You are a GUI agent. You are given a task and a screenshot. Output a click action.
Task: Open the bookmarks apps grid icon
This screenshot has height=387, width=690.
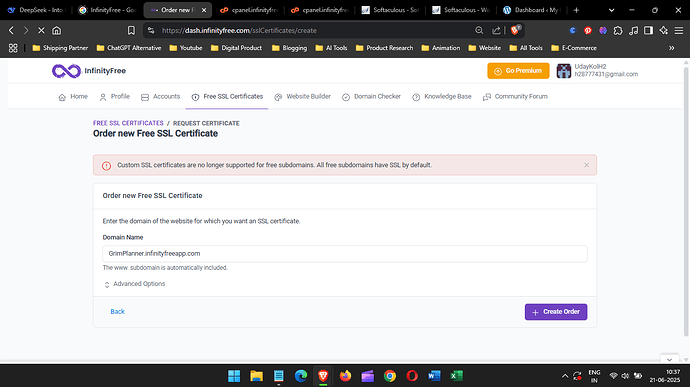click(13, 48)
